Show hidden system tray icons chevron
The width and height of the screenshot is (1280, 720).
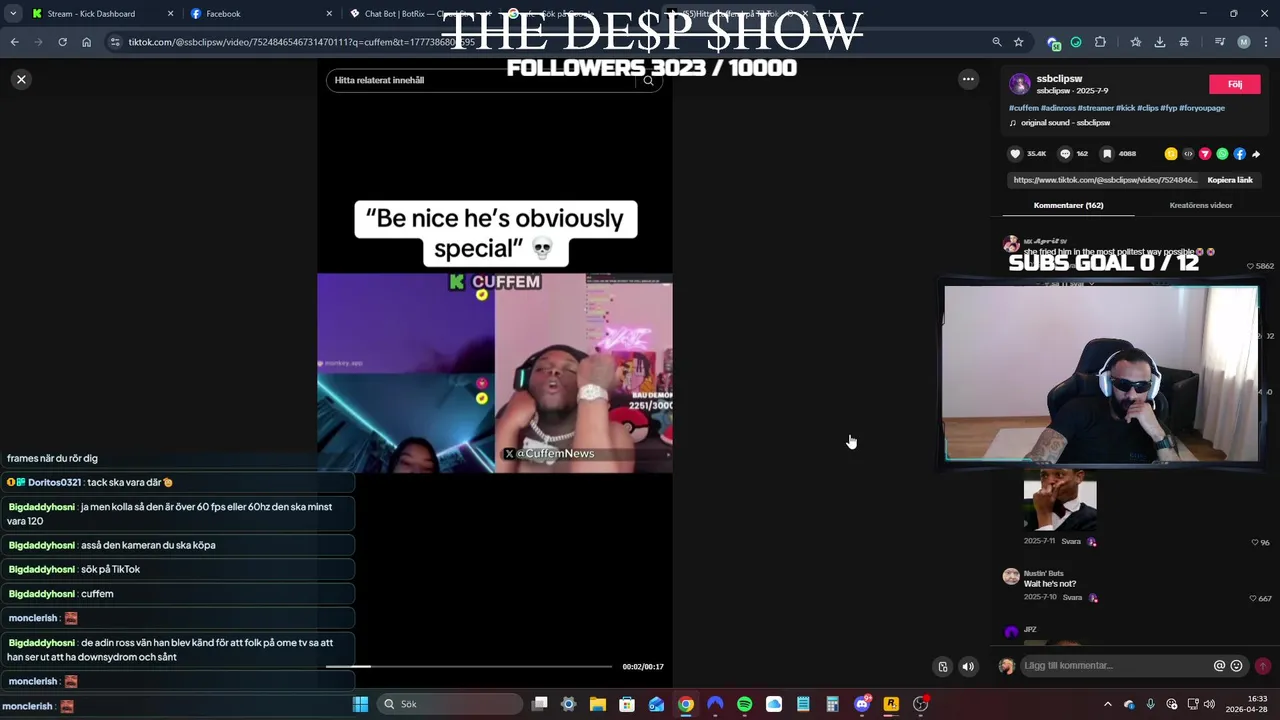pyautogui.click(x=1107, y=704)
